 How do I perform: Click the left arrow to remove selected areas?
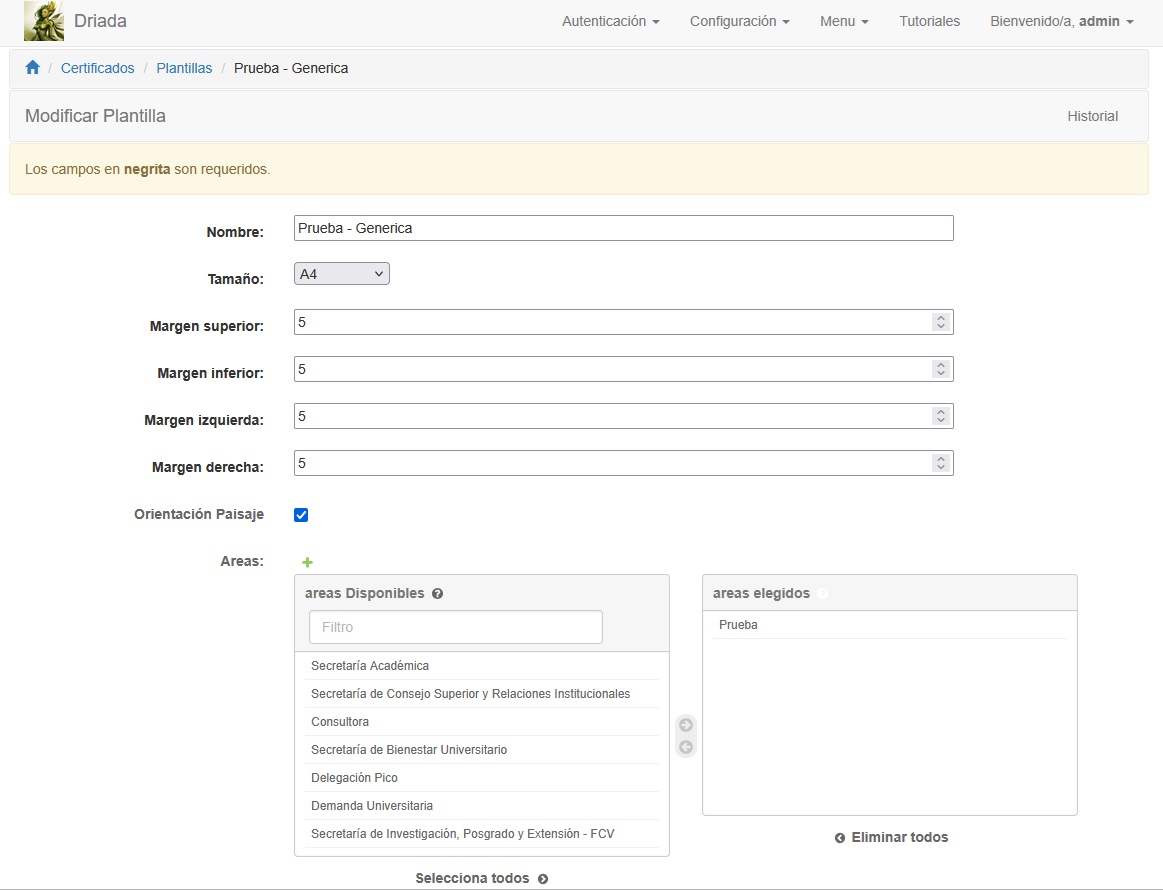pyautogui.click(x=686, y=744)
